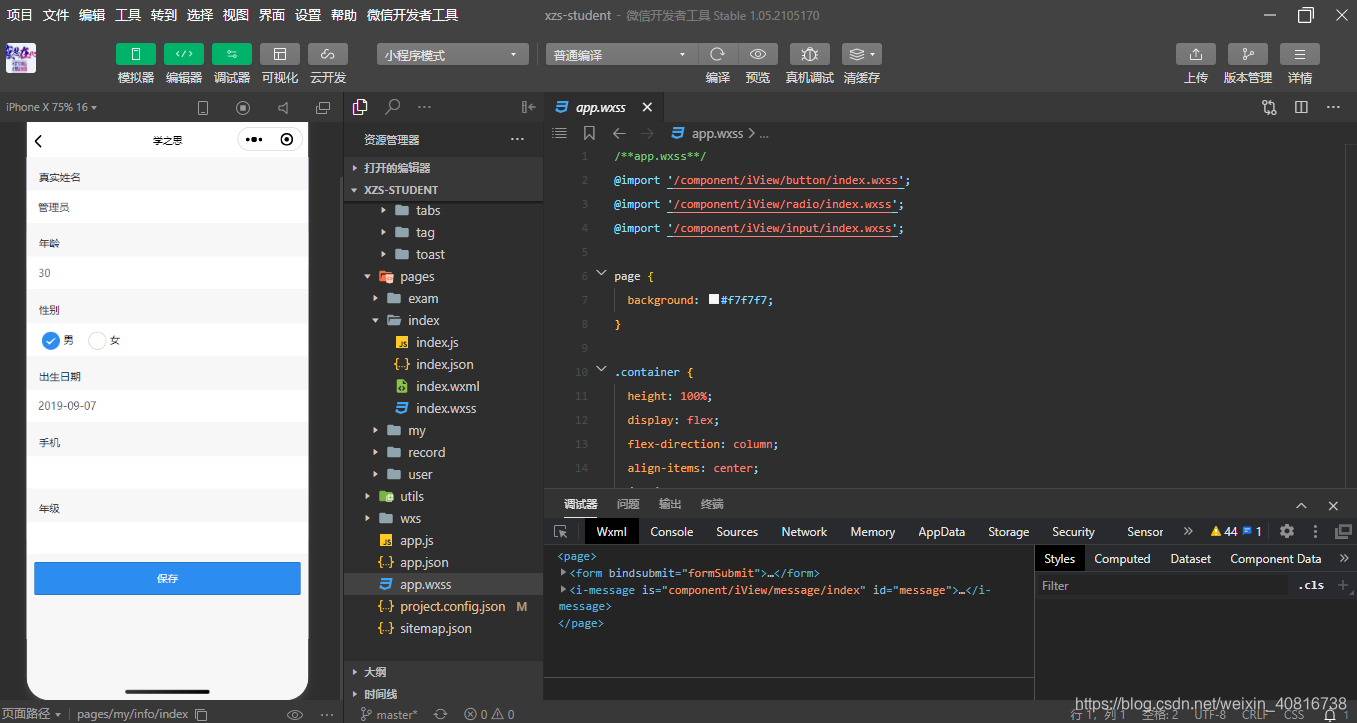Open the 帮助 menu
The height and width of the screenshot is (723, 1357).
[x=344, y=15]
